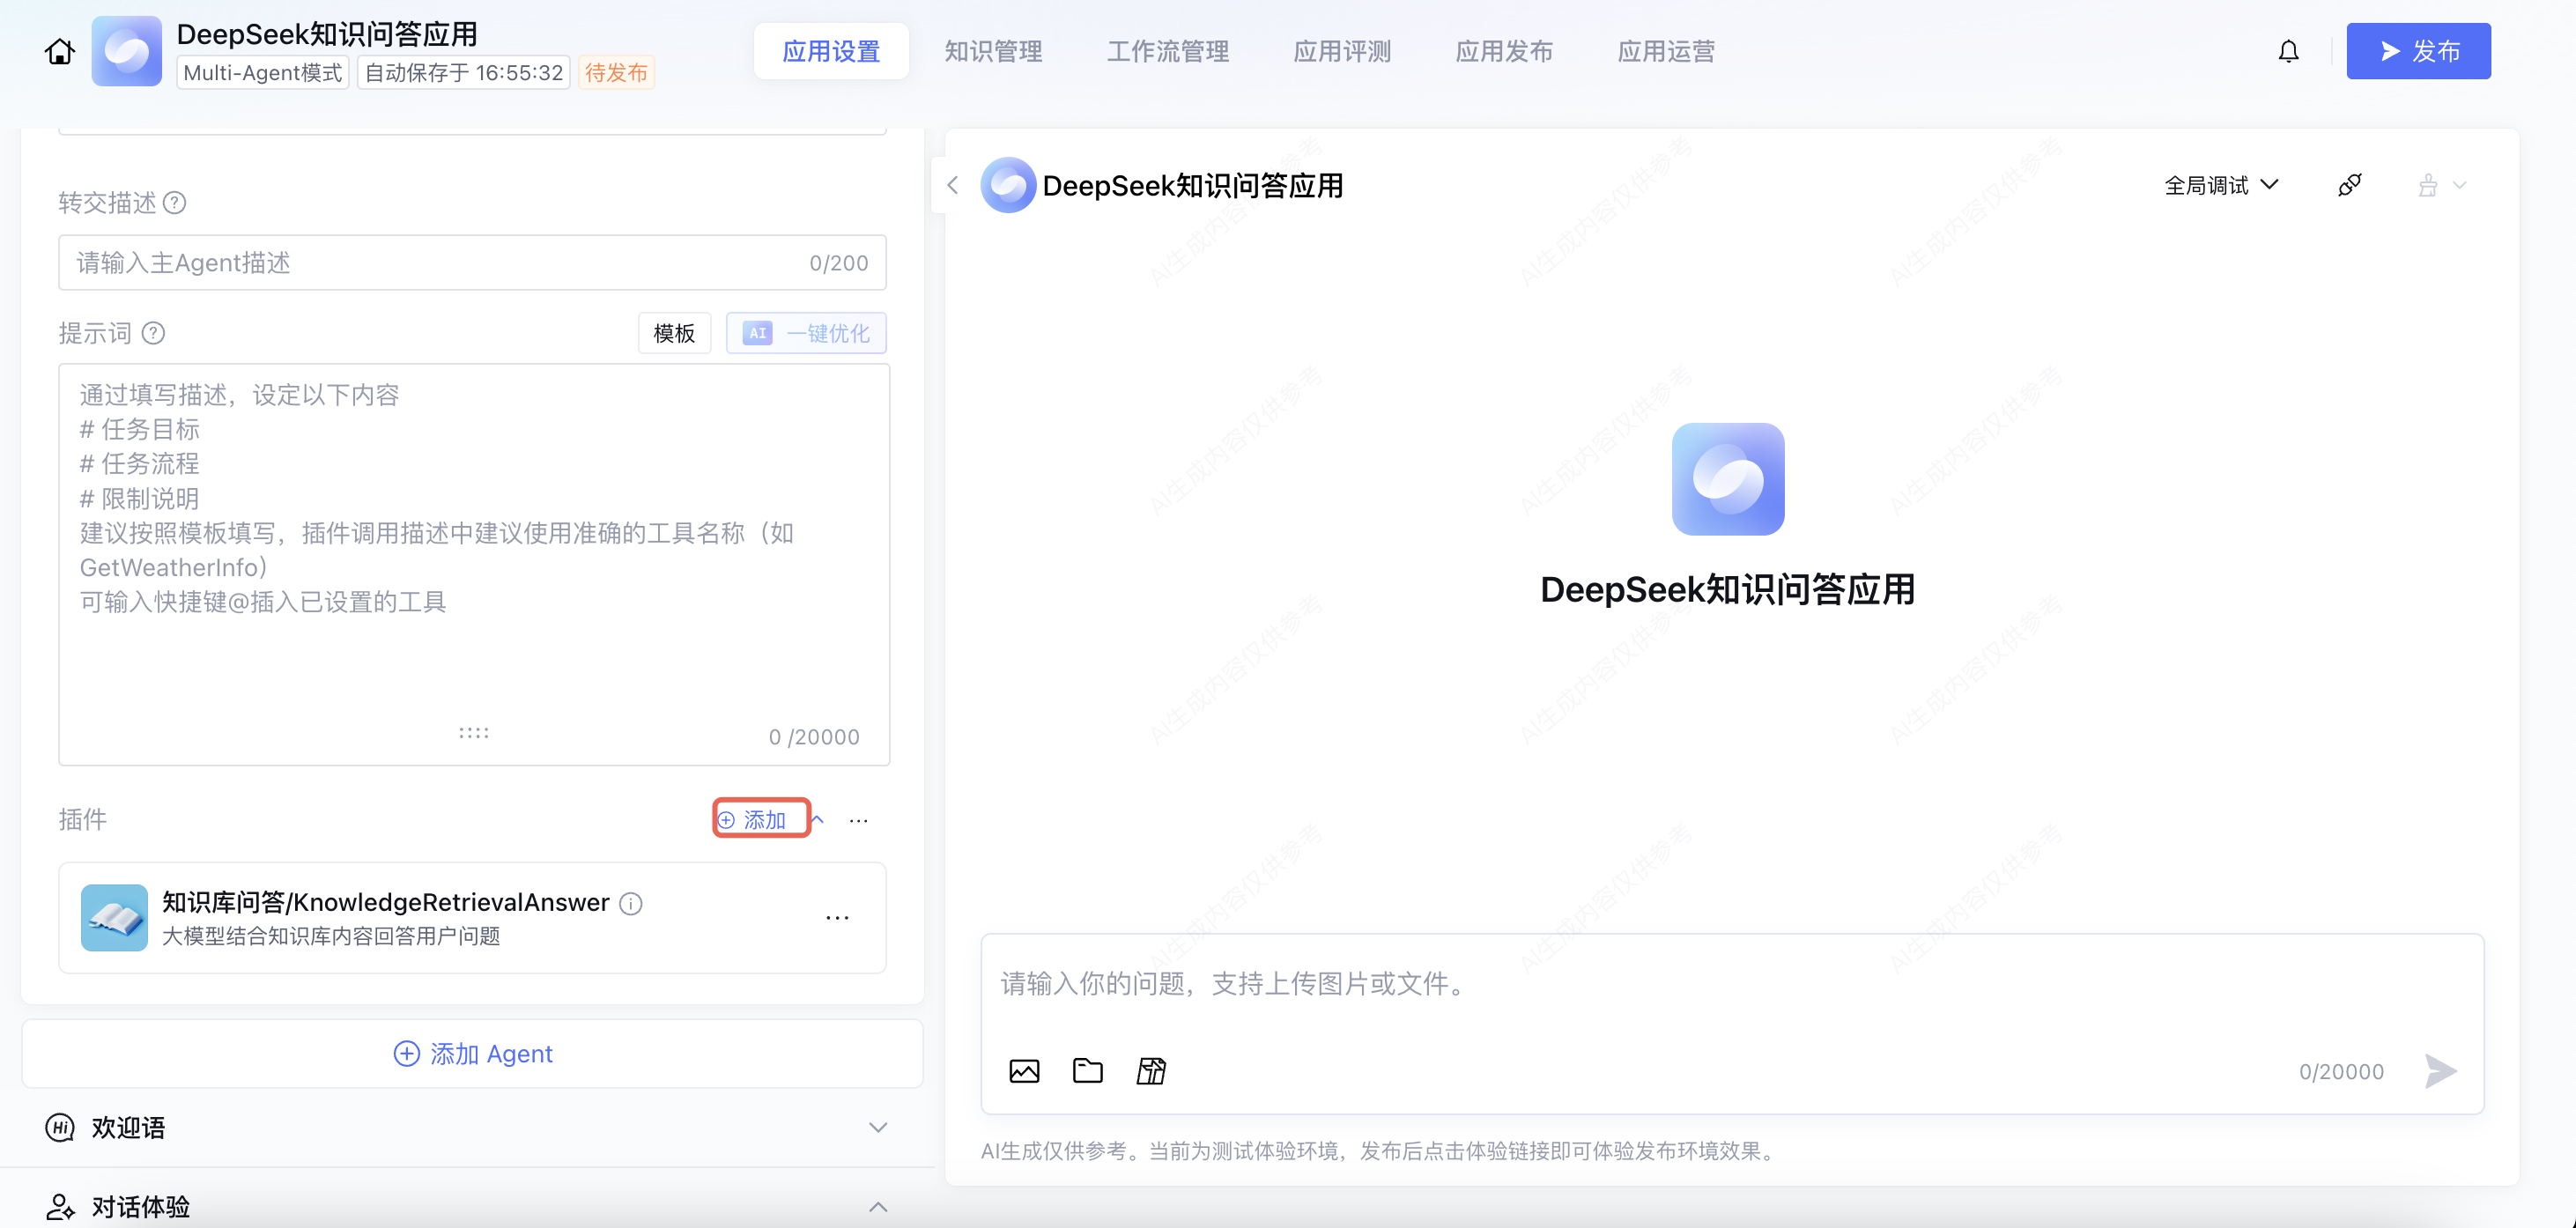Click the clear conversation broom icon
This screenshot has height=1228, width=2576.
pyautogui.click(x=2427, y=185)
